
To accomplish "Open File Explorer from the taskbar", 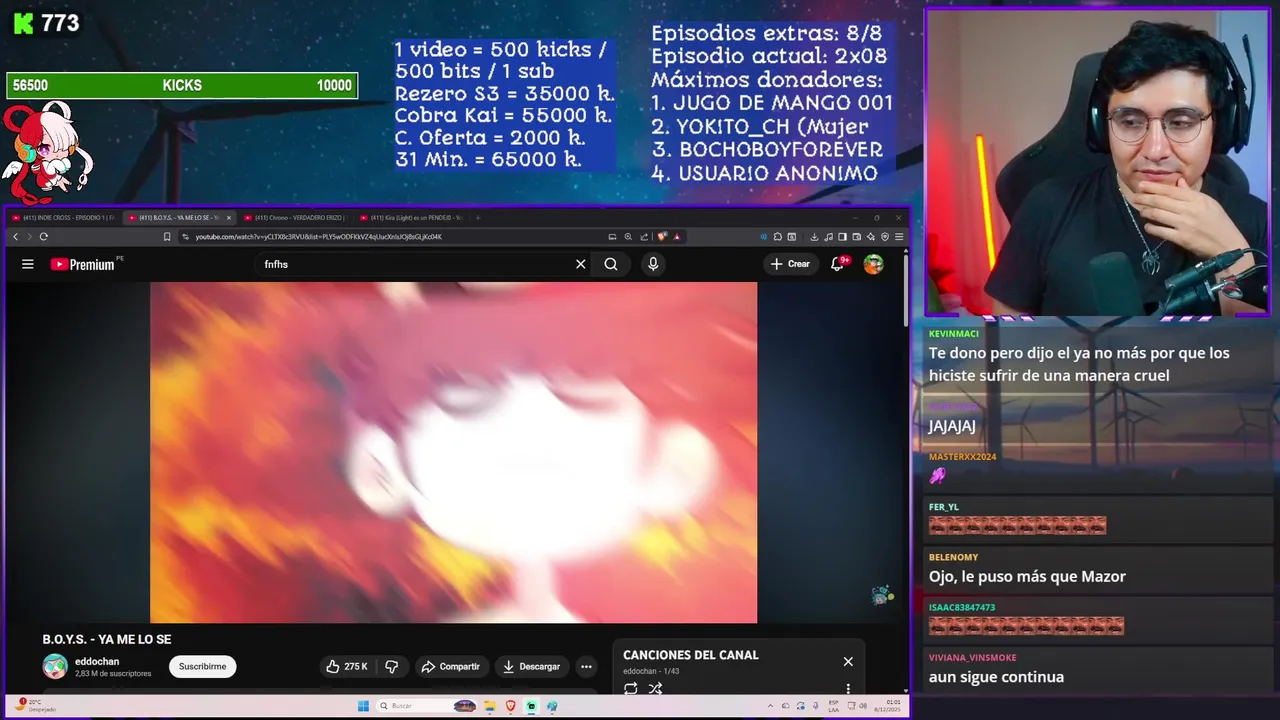I will (489, 706).
